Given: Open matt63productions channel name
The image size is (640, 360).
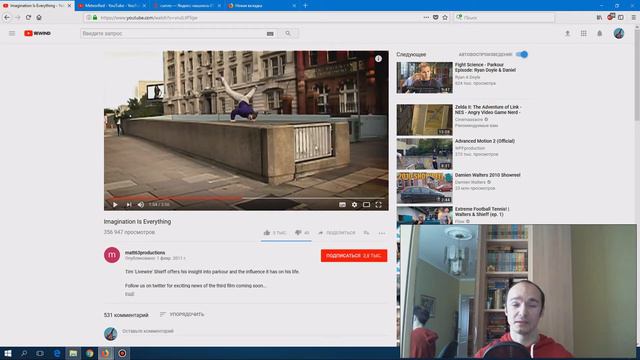Looking at the screenshot, I should (145, 253).
